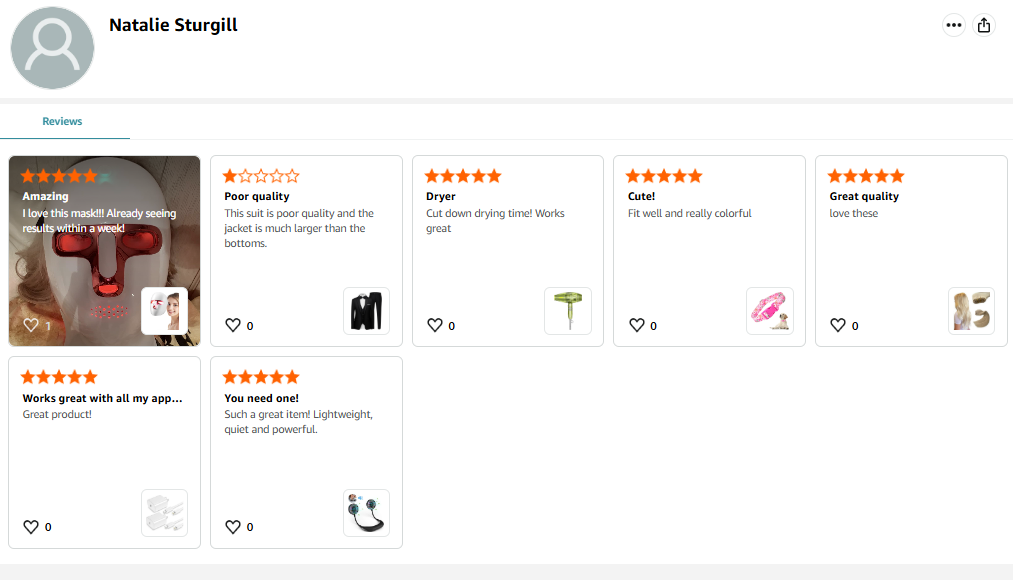This screenshot has height=581, width=1013.
Task: Click the five-star rating on 'Dryer' review
Action: (463, 176)
